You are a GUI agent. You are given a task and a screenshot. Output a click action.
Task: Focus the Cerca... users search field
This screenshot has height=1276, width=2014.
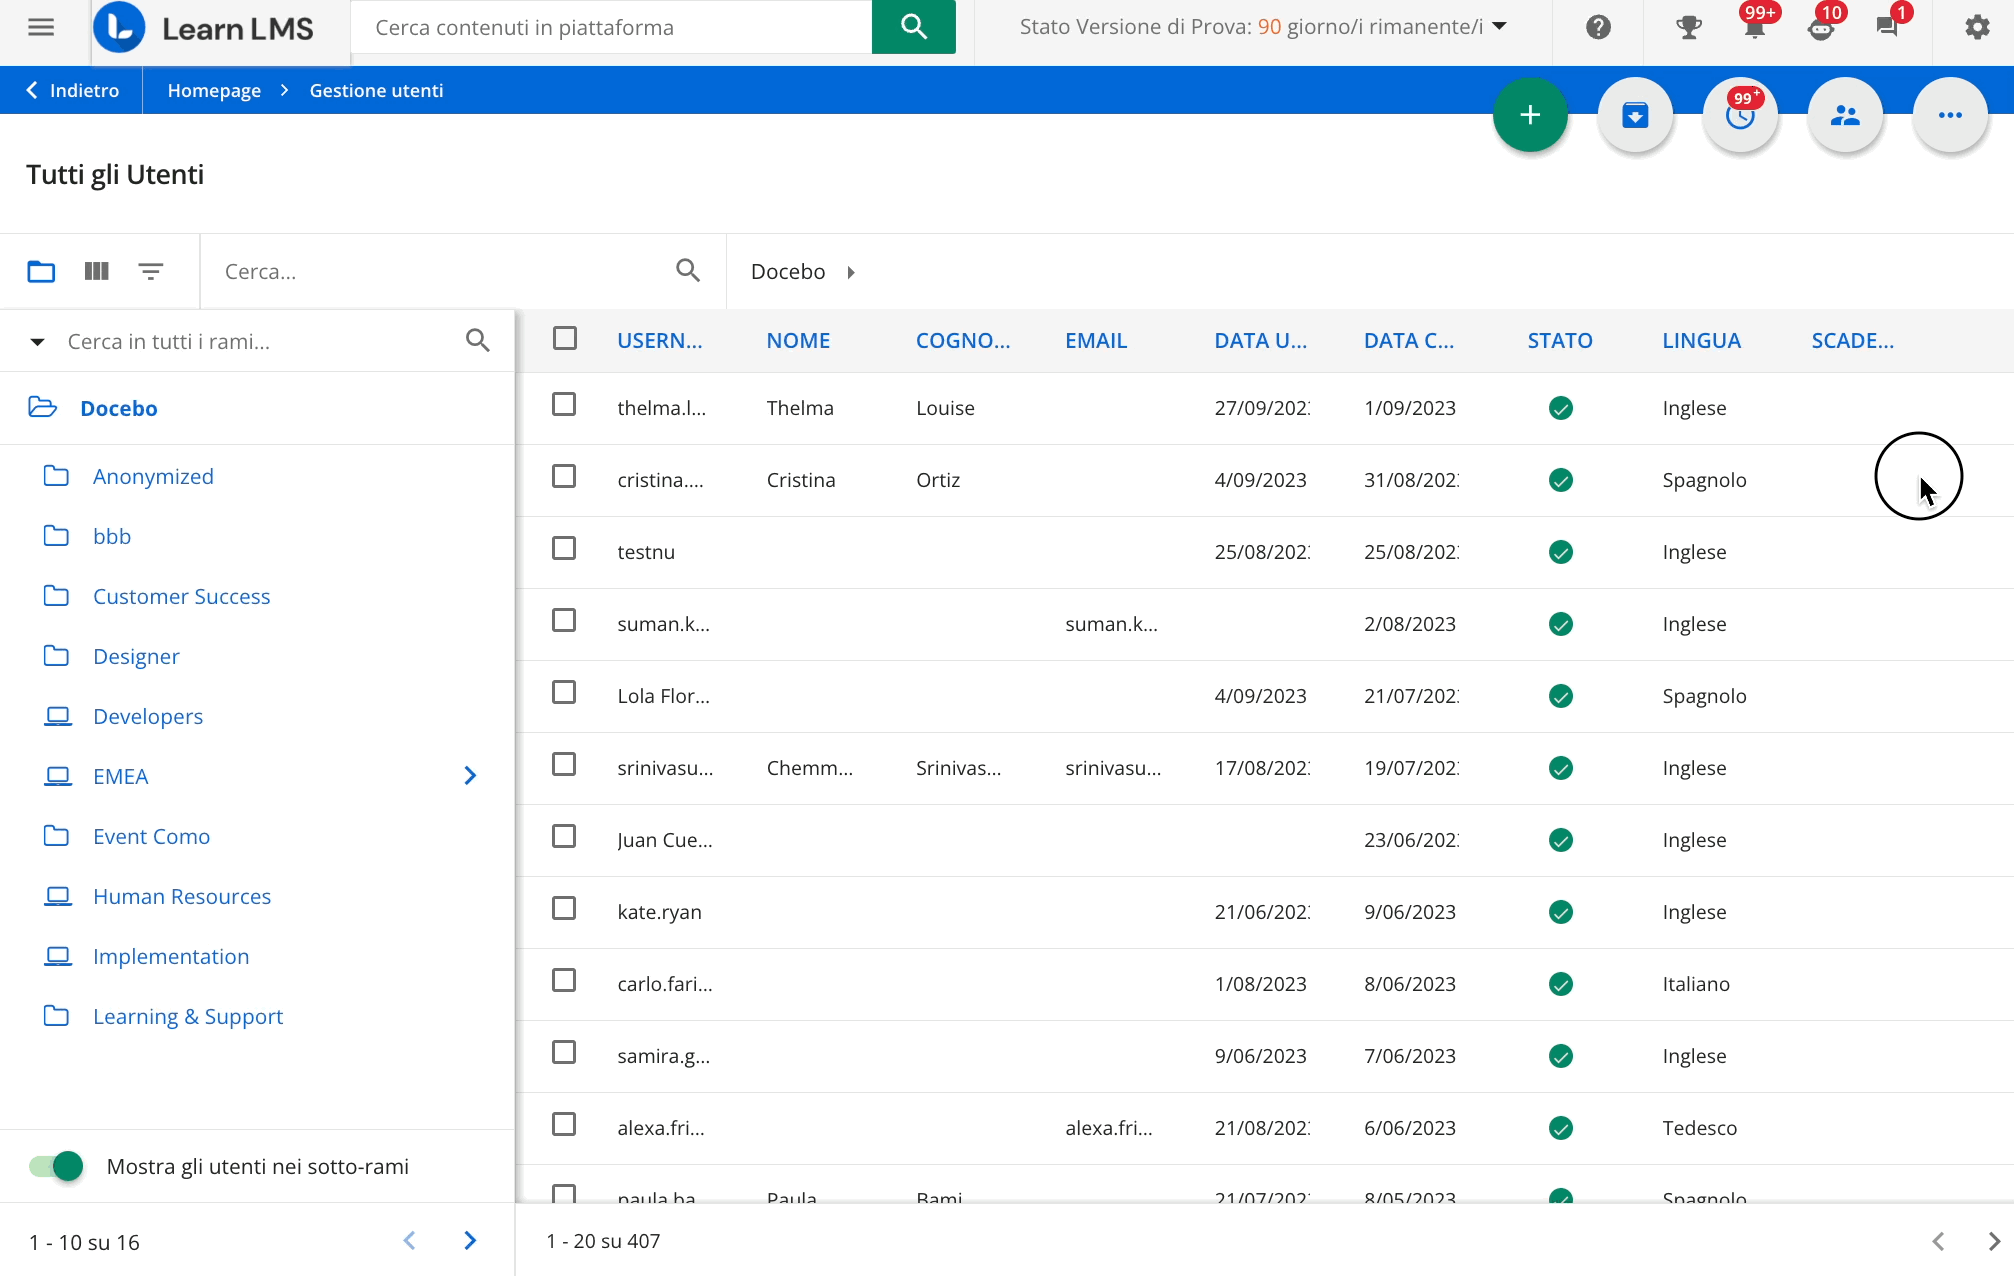point(440,271)
